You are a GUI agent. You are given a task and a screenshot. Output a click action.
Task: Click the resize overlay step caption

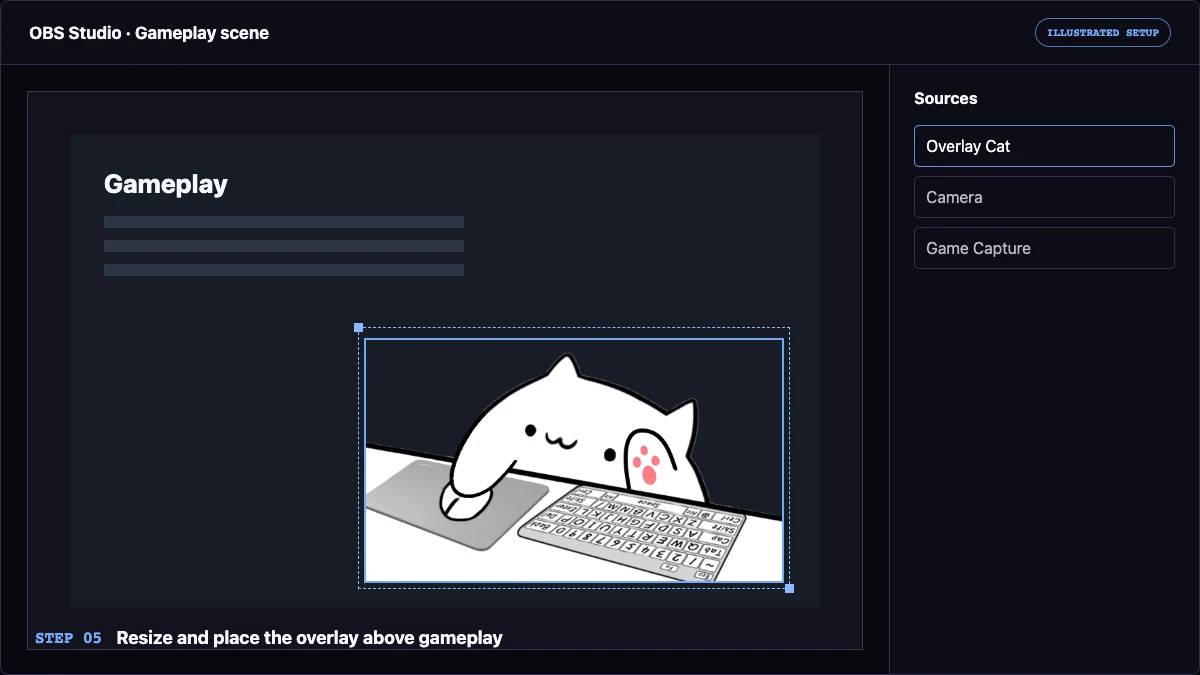click(309, 638)
